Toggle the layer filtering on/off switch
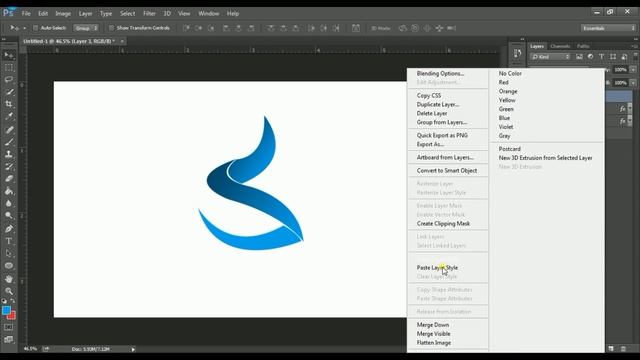640x360 pixels. (635, 56)
